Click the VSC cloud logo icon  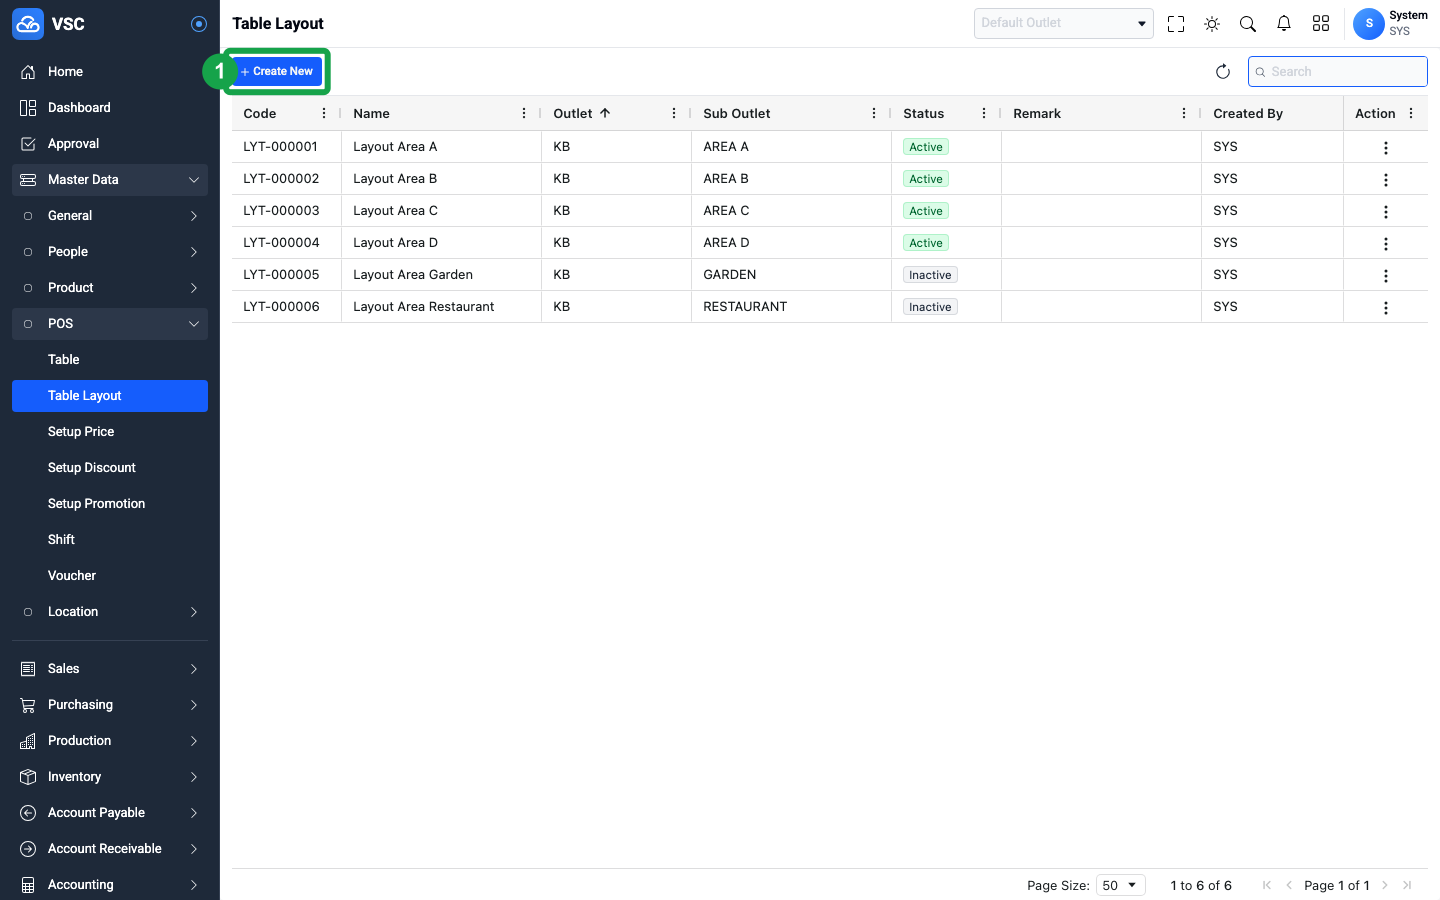point(28,24)
